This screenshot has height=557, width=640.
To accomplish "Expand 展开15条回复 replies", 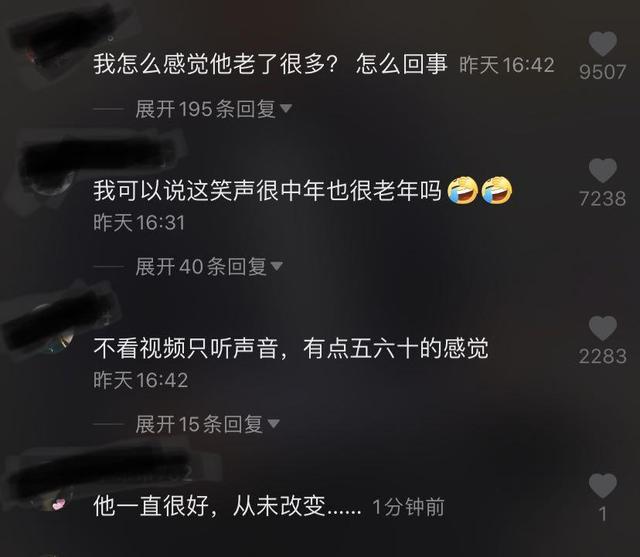I will [207, 424].
